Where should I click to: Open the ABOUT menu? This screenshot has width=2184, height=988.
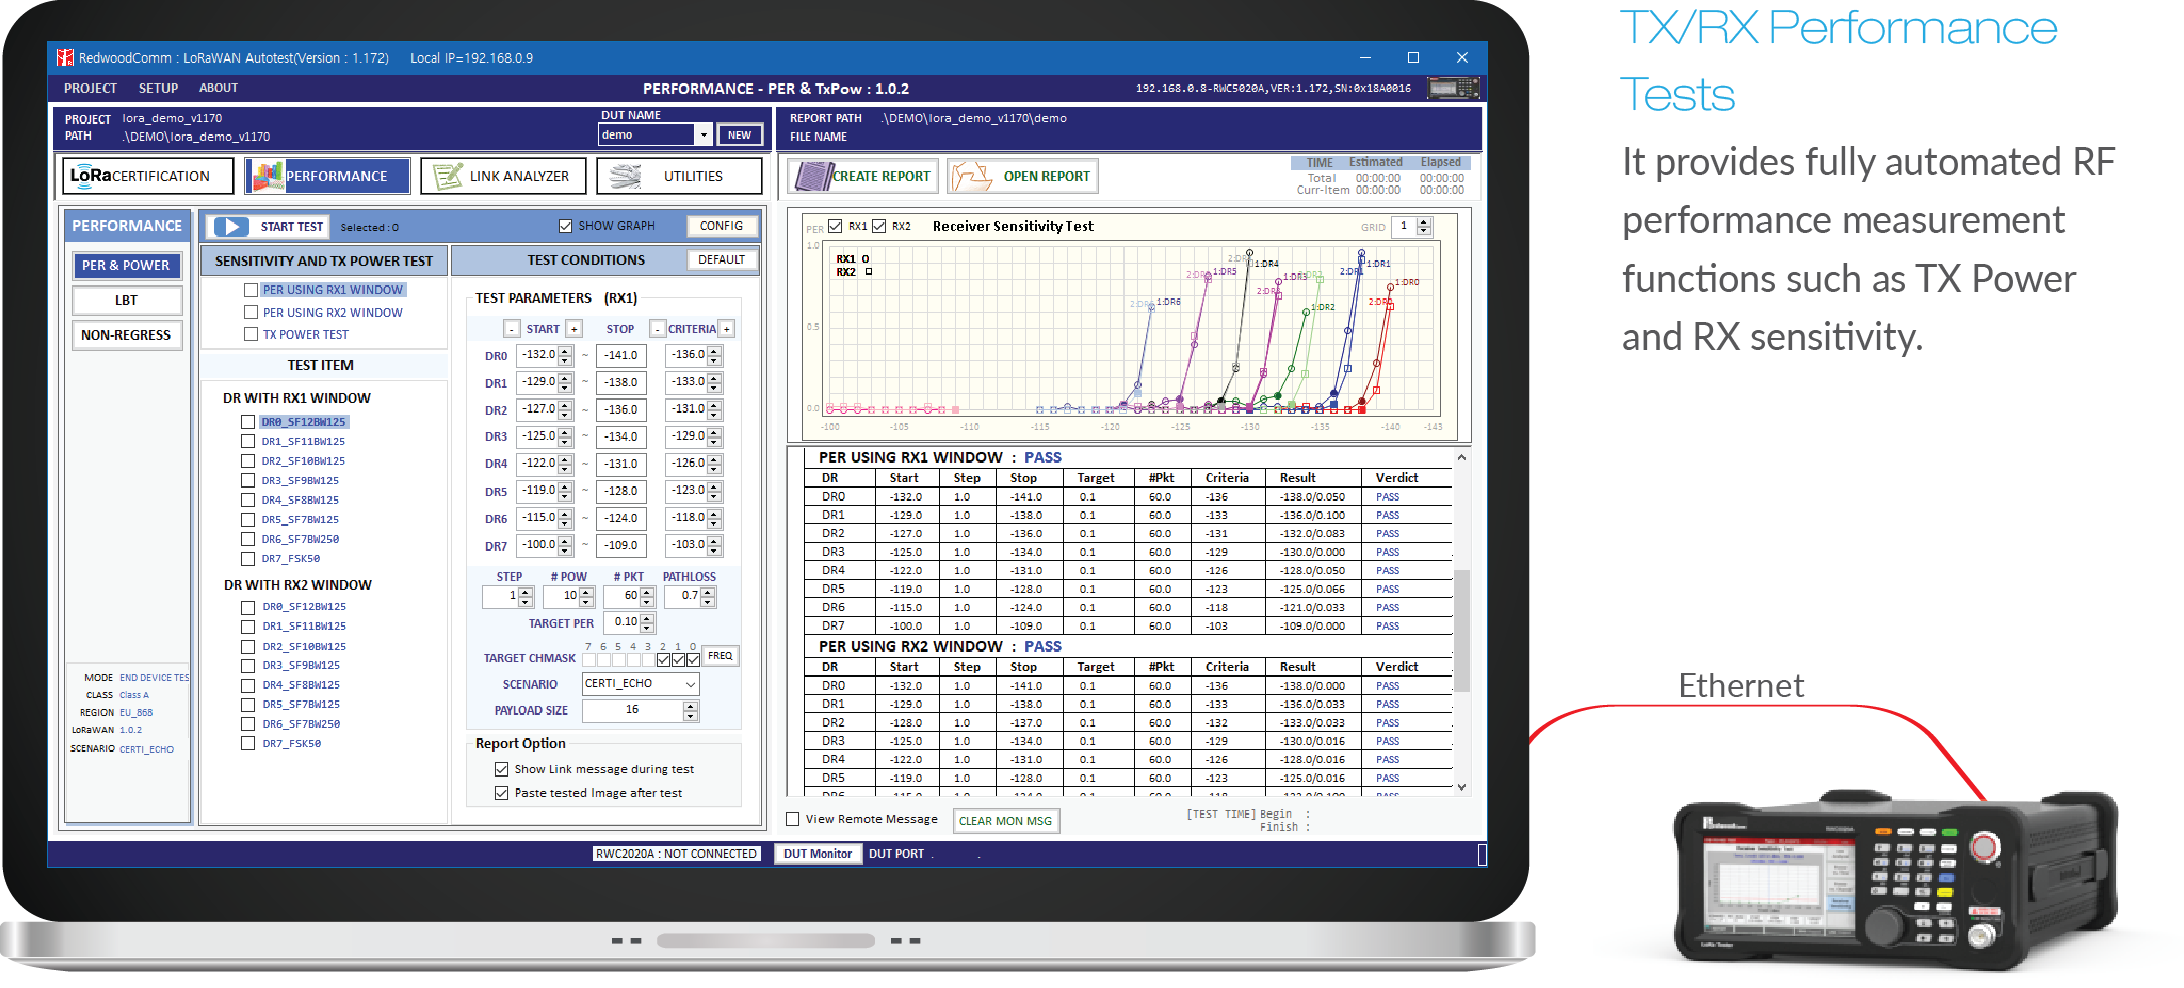pyautogui.click(x=218, y=88)
